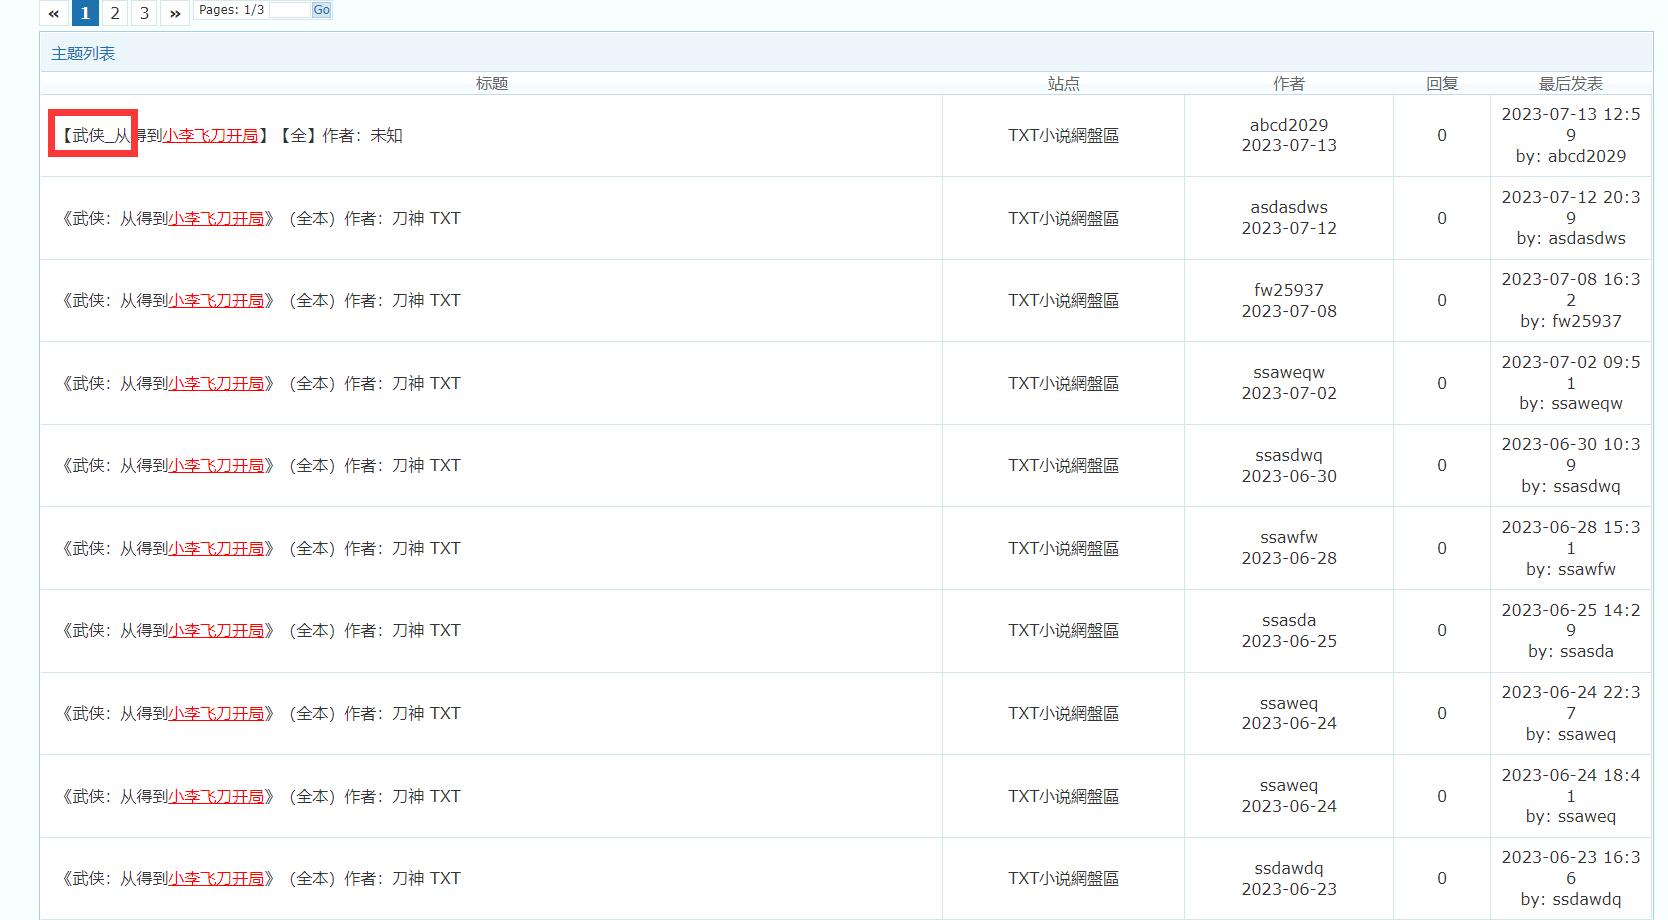Open the topic posted by asdasdws
Image resolution: width=1668 pixels, height=920 pixels.
tap(260, 218)
